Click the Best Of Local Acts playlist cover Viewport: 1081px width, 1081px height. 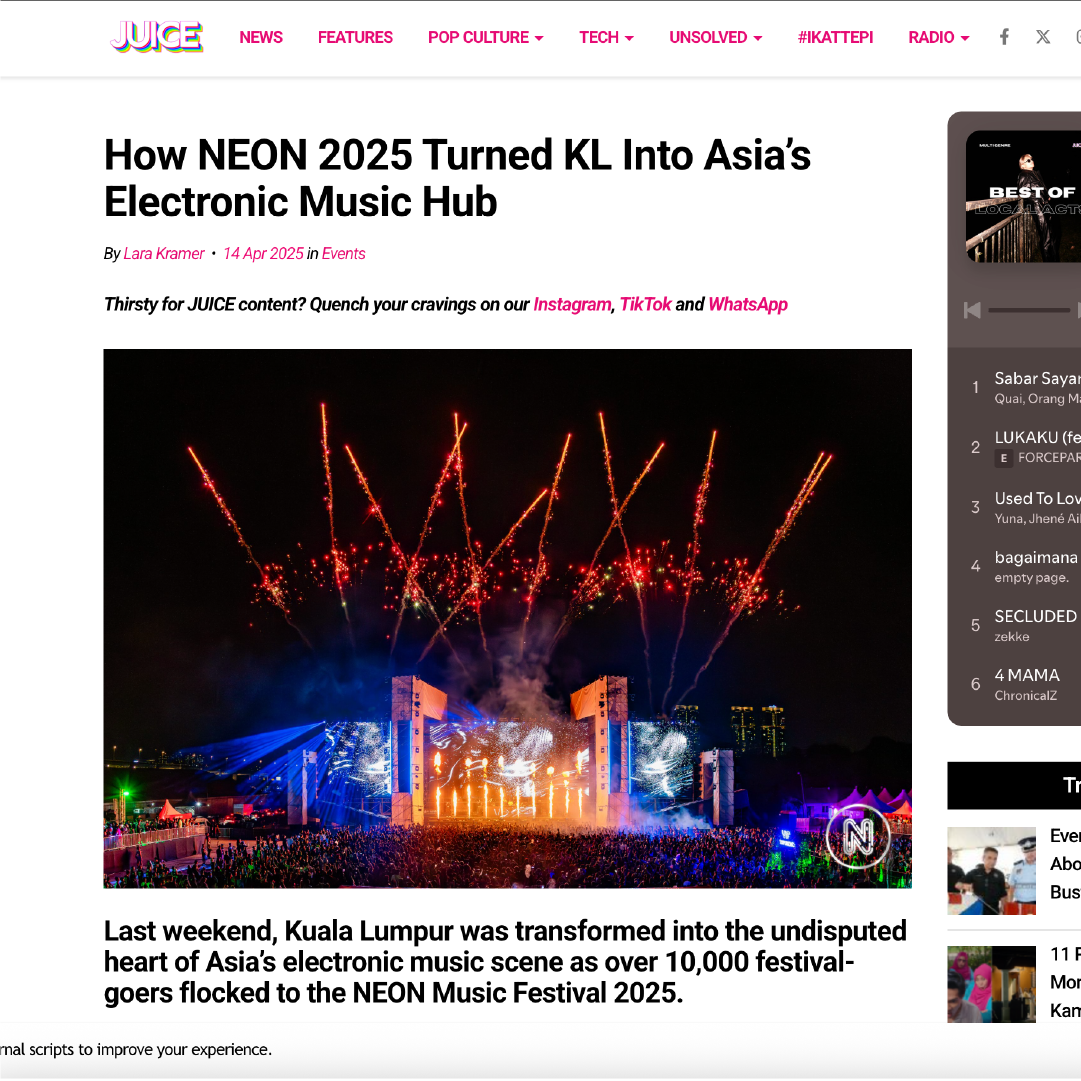pos(1023,196)
